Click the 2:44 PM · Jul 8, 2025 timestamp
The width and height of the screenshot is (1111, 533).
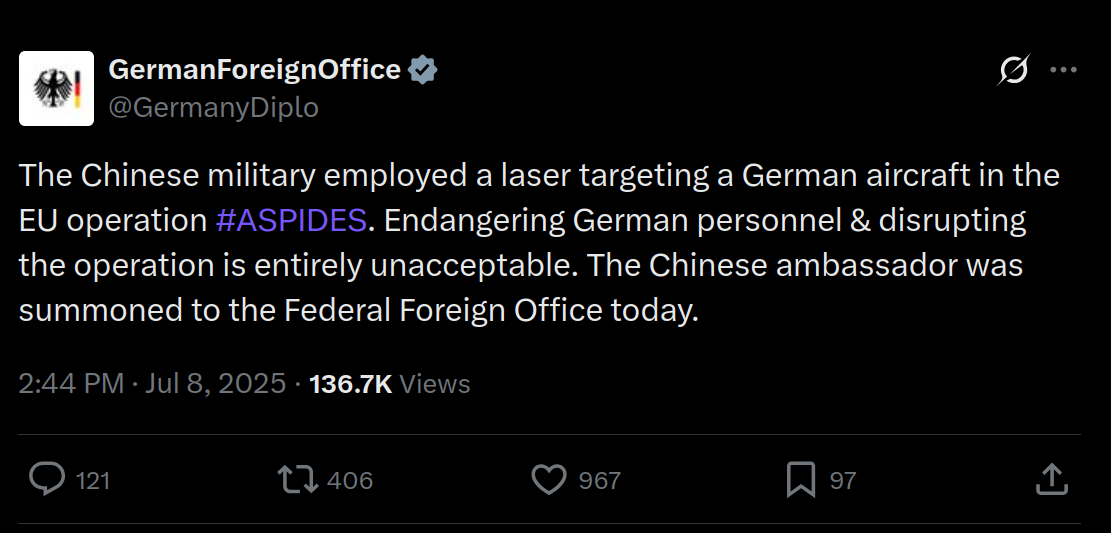(152, 383)
